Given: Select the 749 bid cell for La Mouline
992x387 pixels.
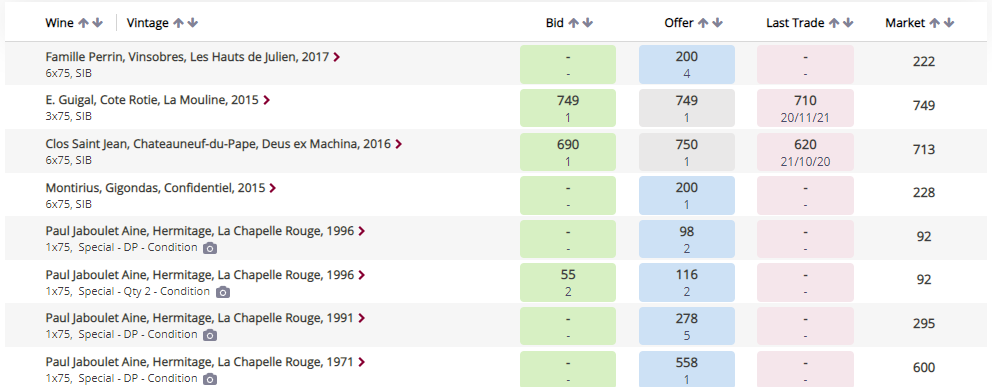Looking at the screenshot, I should (568, 106).
